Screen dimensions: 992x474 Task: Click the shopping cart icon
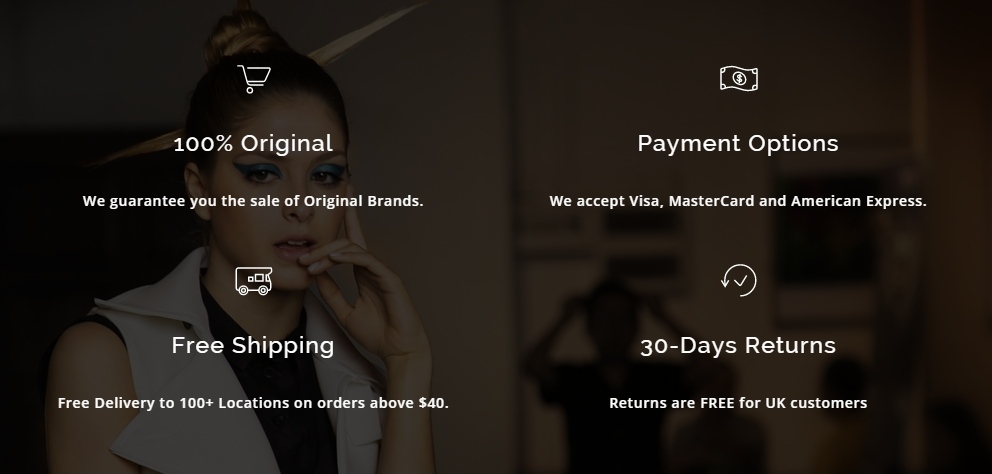pyautogui.click(x=254, y=79)
